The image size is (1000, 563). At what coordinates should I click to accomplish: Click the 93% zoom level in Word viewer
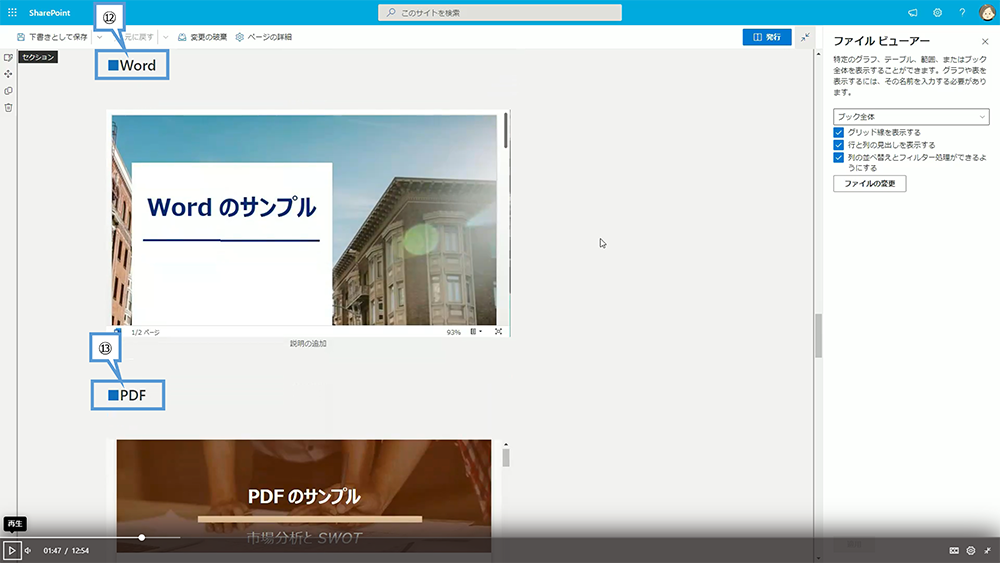pos(453,332)
